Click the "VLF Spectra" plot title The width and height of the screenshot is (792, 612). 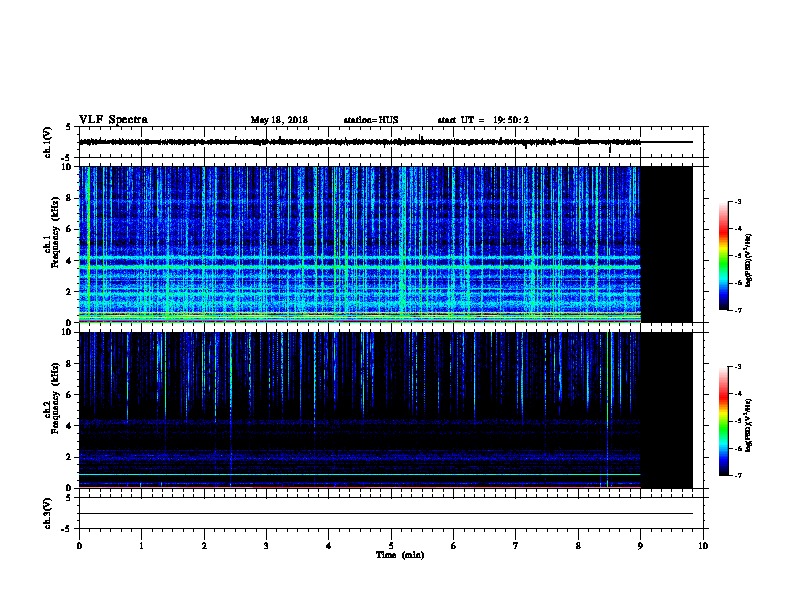[x=113, y=120]
